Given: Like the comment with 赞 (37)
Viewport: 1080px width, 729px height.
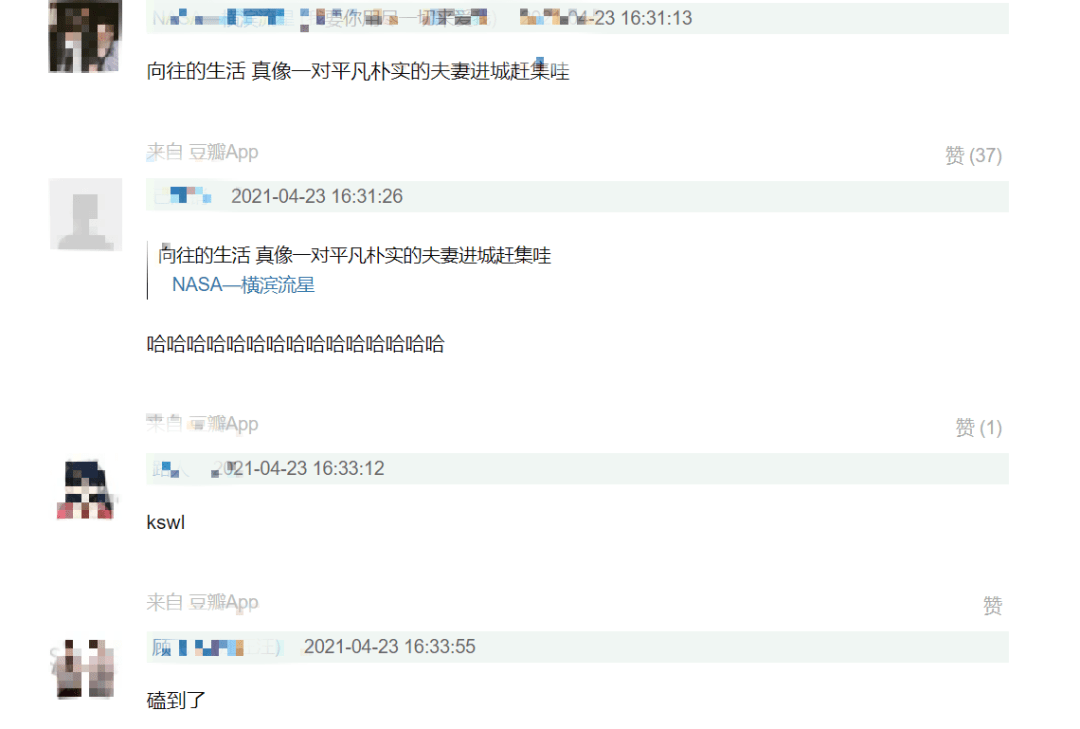Looking at the screenshot, I should pyautogui.click(x=973, y=156).
